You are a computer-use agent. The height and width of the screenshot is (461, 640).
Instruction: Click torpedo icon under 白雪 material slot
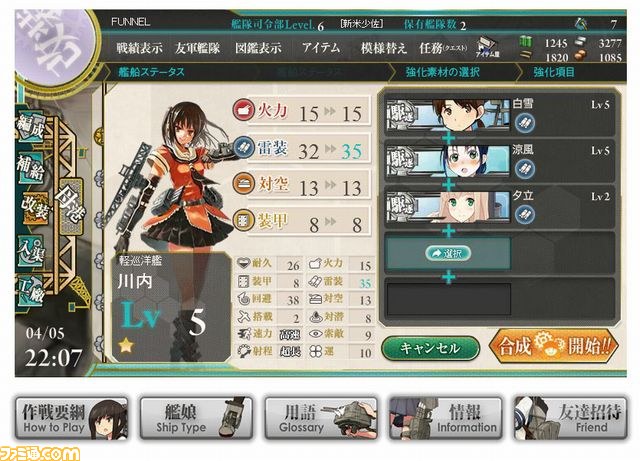[524, 122]
